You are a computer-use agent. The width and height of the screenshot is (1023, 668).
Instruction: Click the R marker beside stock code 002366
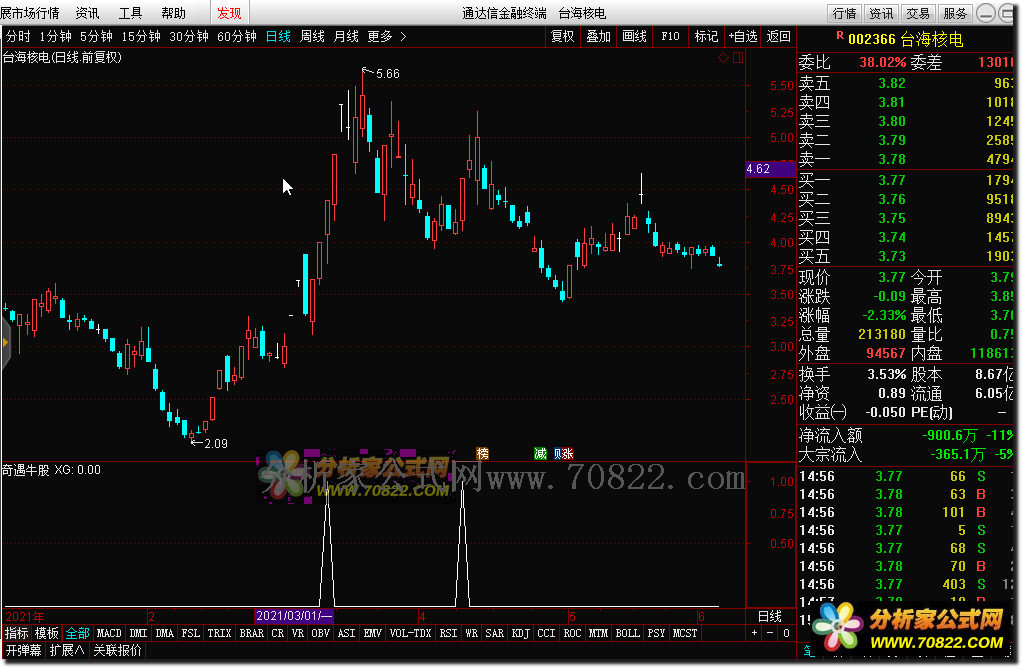pos(840,35)
